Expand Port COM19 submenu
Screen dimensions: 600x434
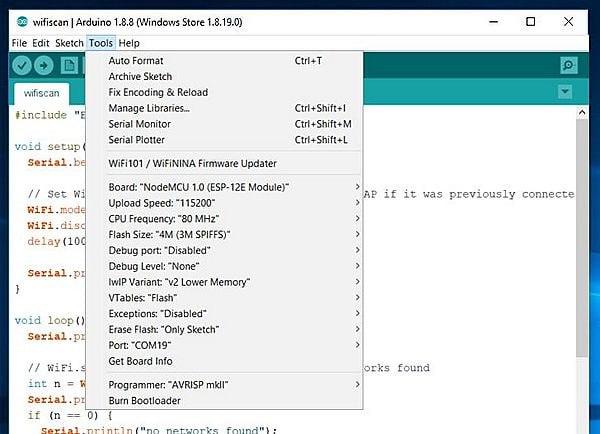point(225,345)
